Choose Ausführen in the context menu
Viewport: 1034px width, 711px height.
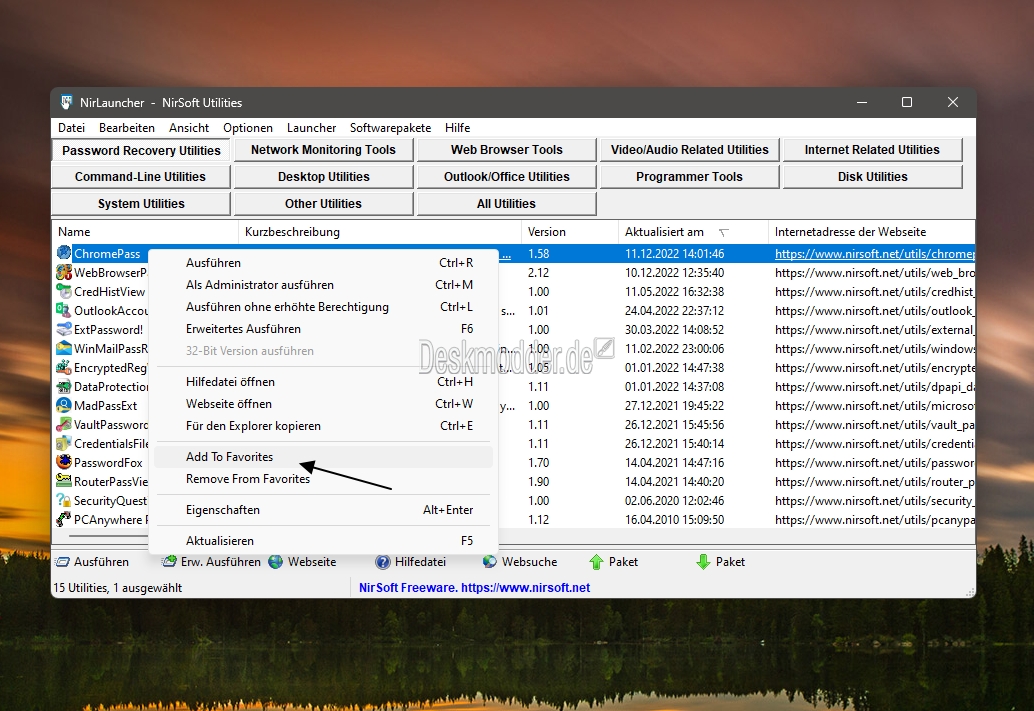click(323, 263)
